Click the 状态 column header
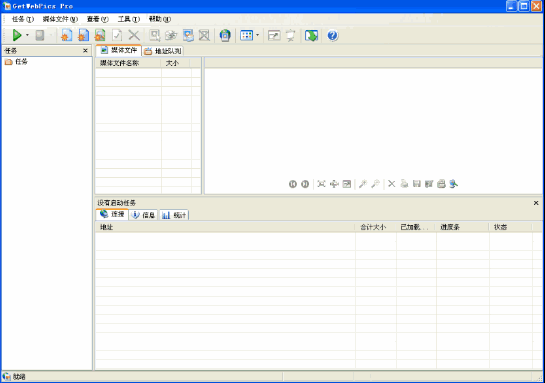Screen dimensions: 545x383 [511, 227]
